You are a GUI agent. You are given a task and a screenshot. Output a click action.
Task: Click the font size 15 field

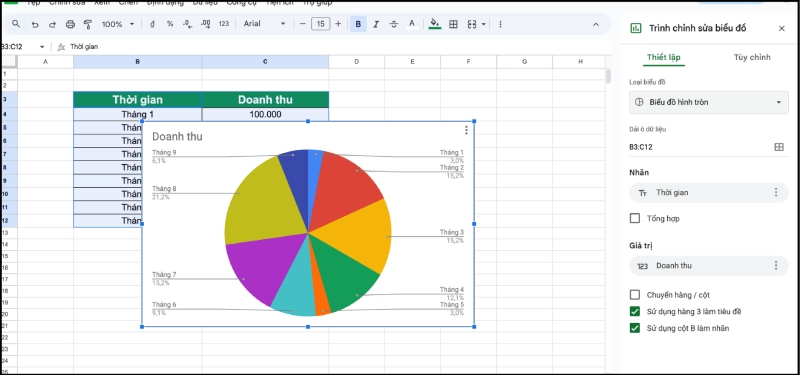(320, 24)
